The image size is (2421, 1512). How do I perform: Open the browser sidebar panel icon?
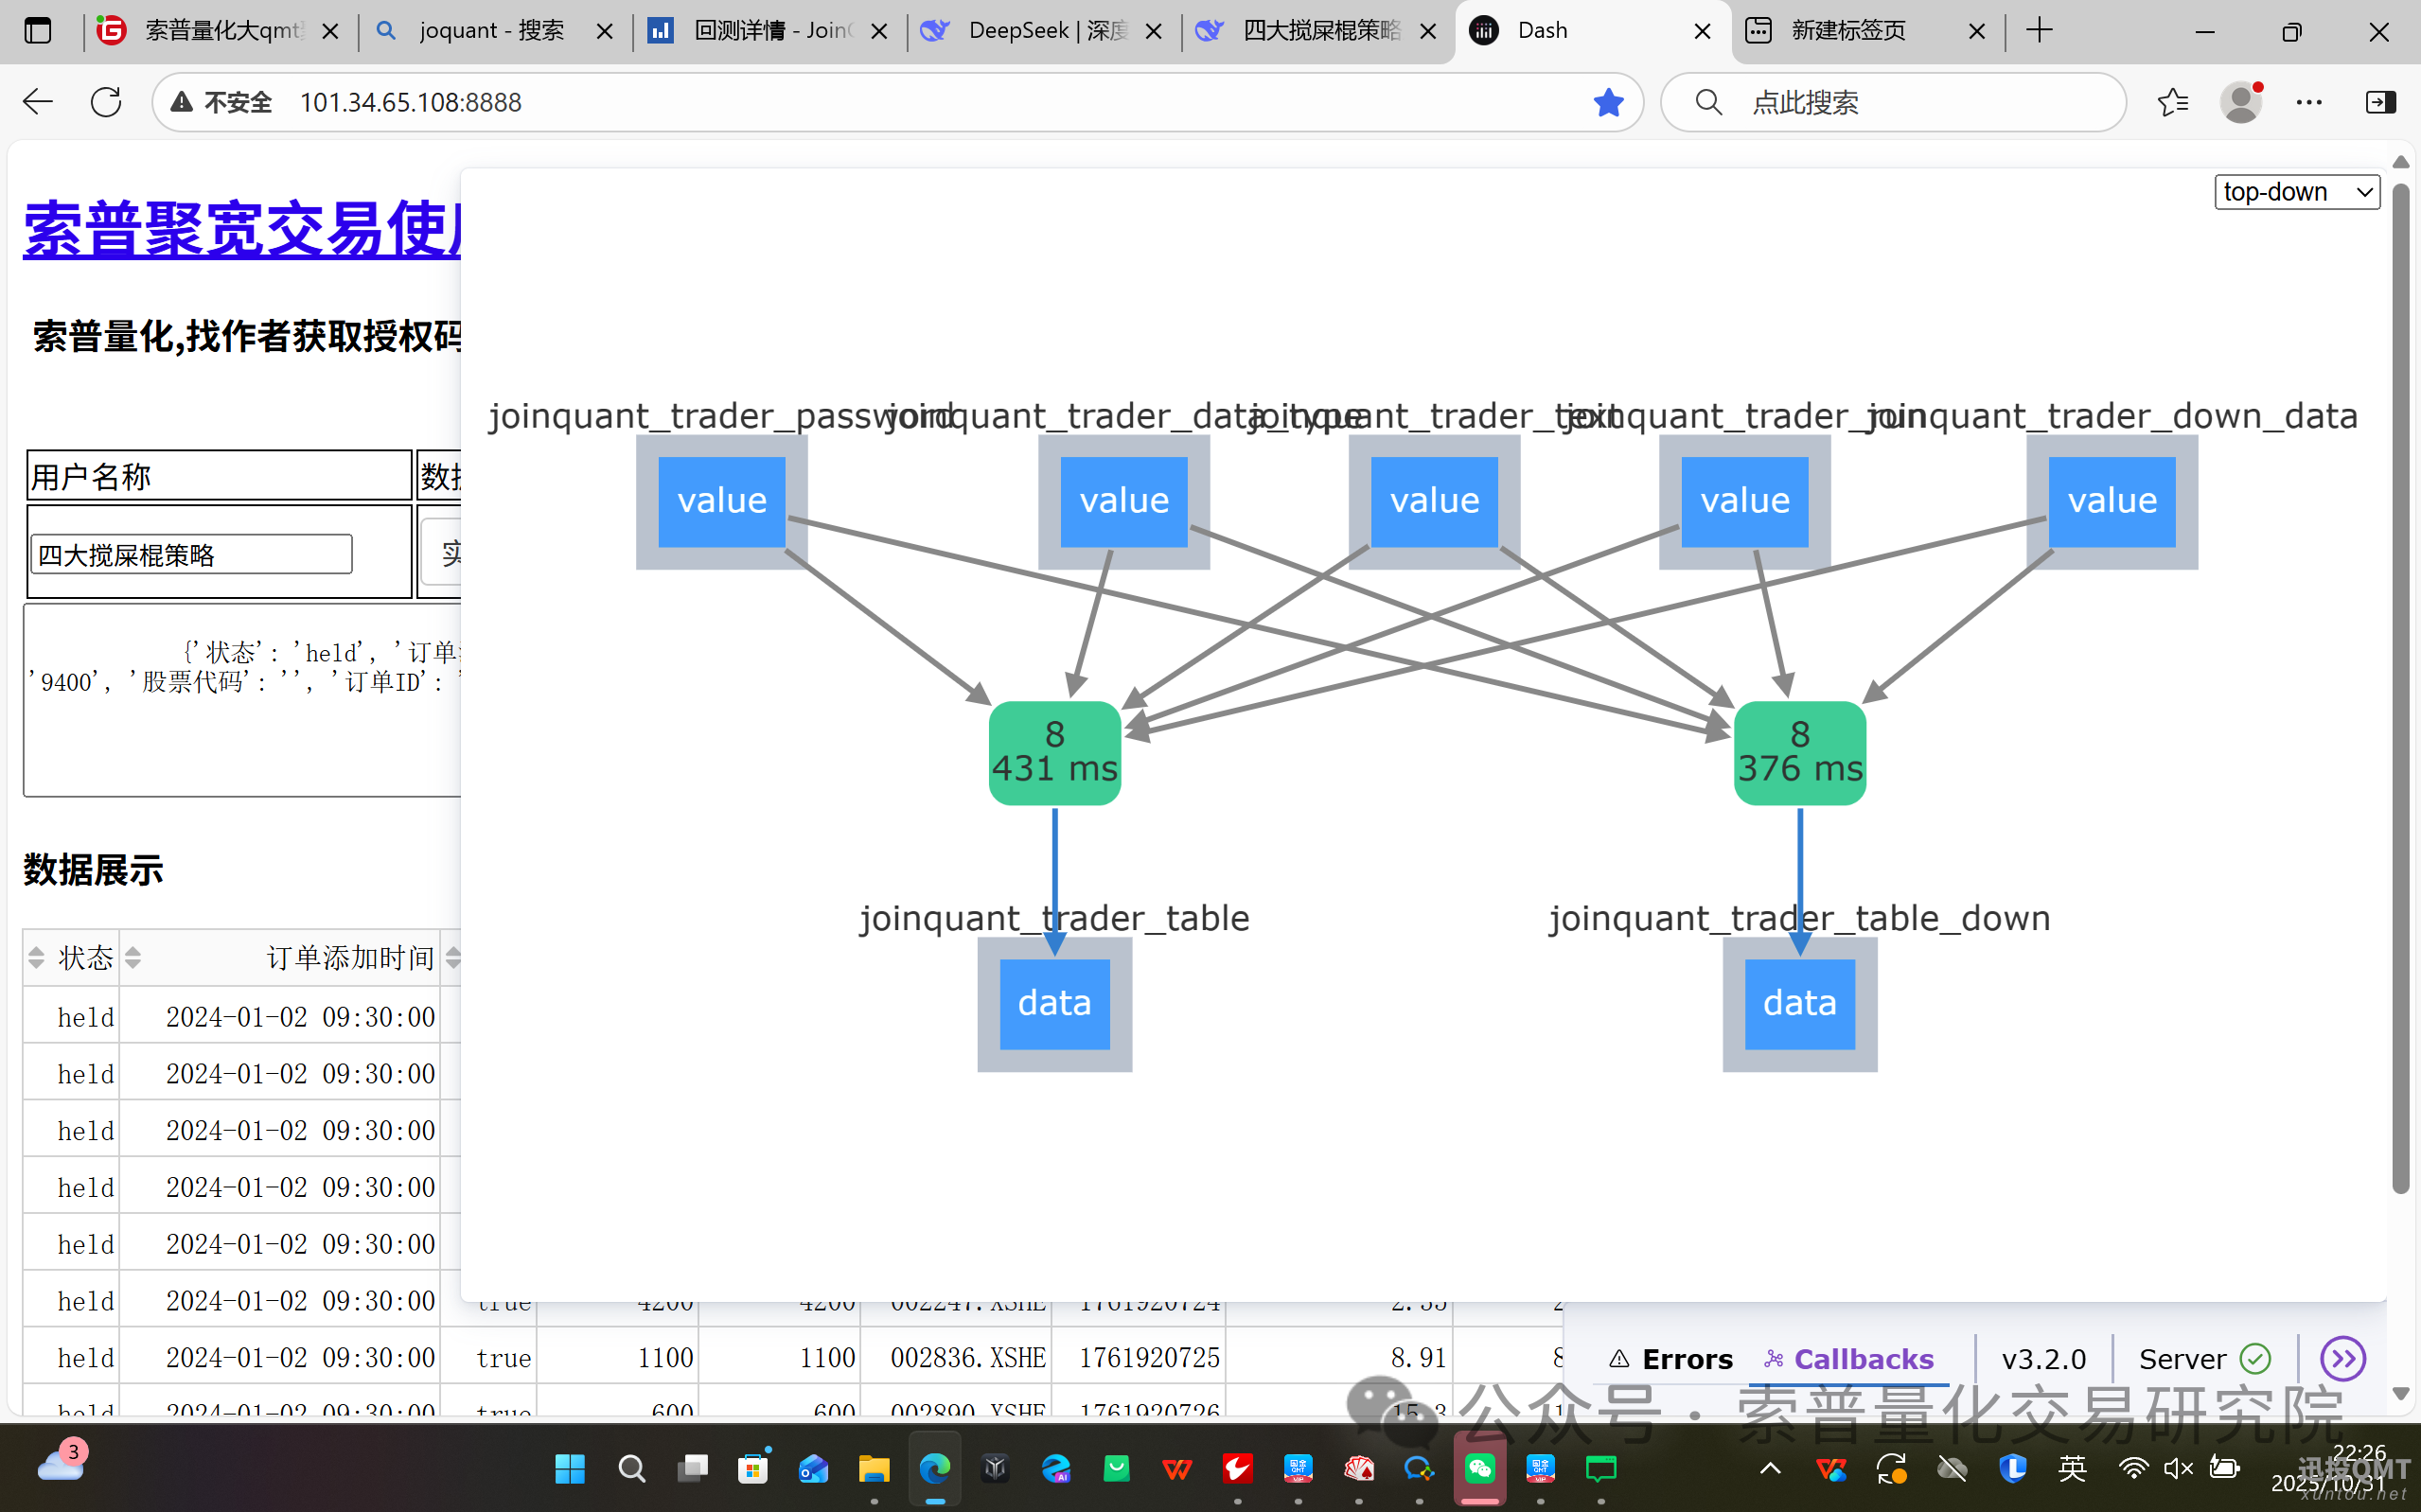coord(2380,102)
